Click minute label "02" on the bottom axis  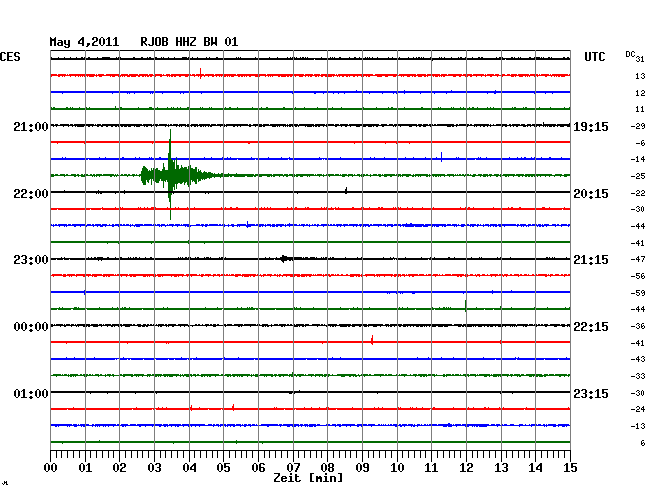pyautogui.click(x=119, y=468)
